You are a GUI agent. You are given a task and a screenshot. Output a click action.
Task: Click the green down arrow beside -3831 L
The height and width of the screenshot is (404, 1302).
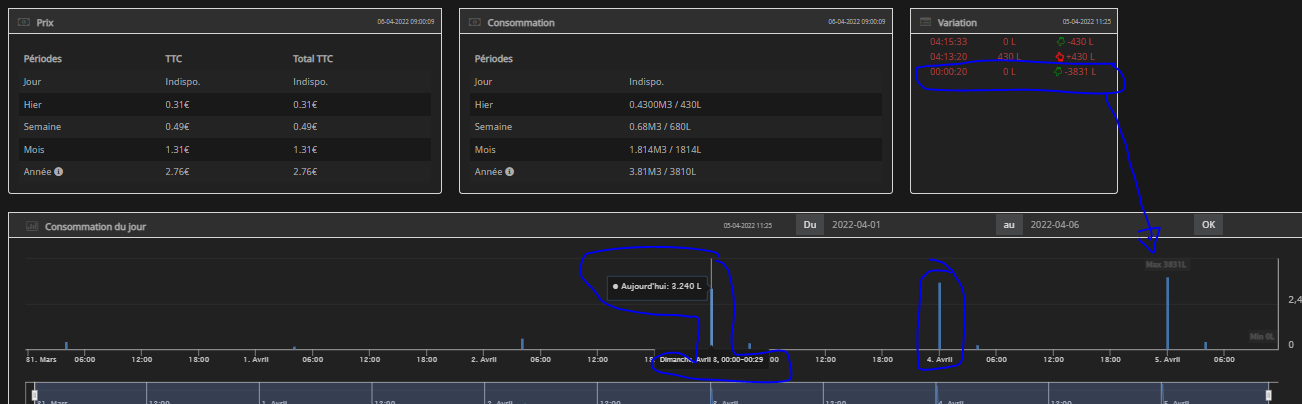1058,72
